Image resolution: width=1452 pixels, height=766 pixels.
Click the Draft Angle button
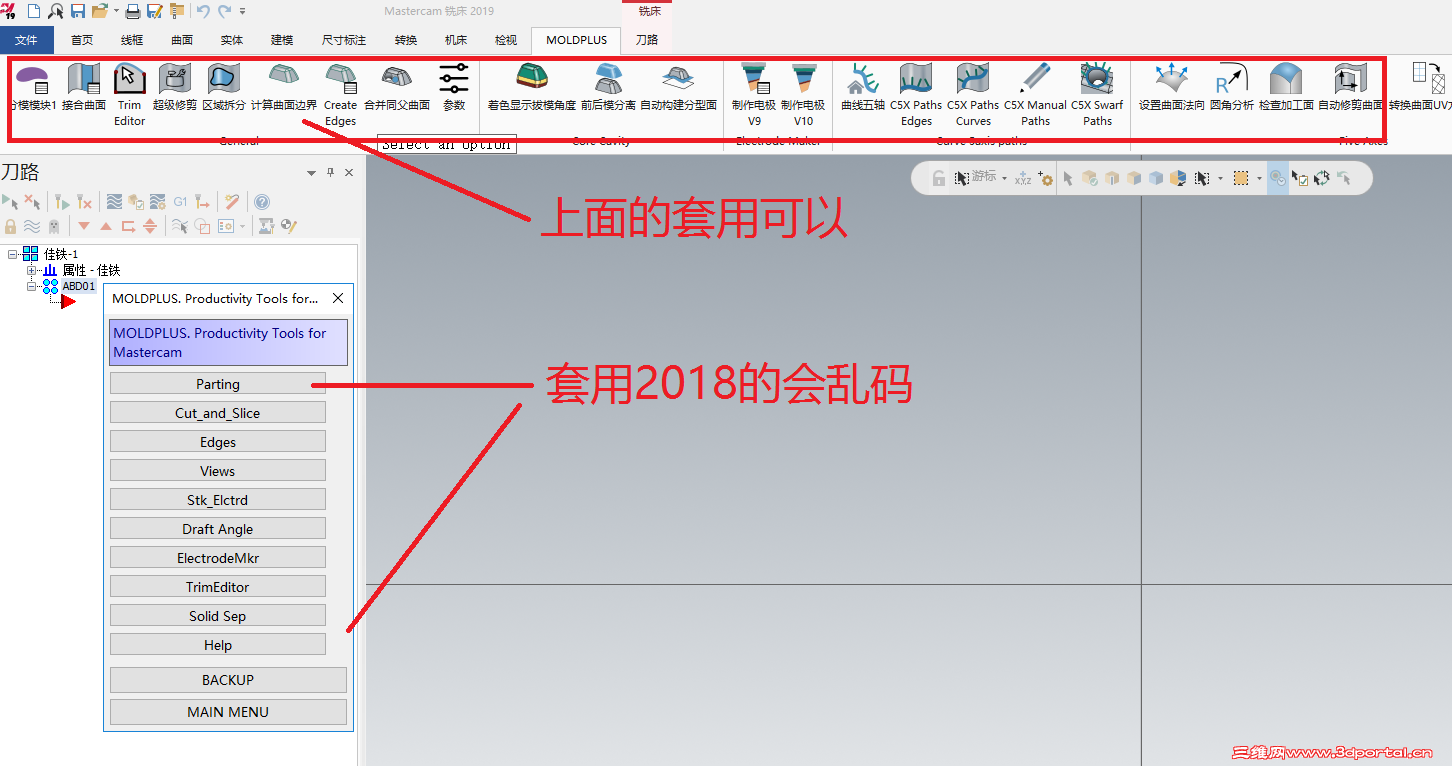click(218, 529)
